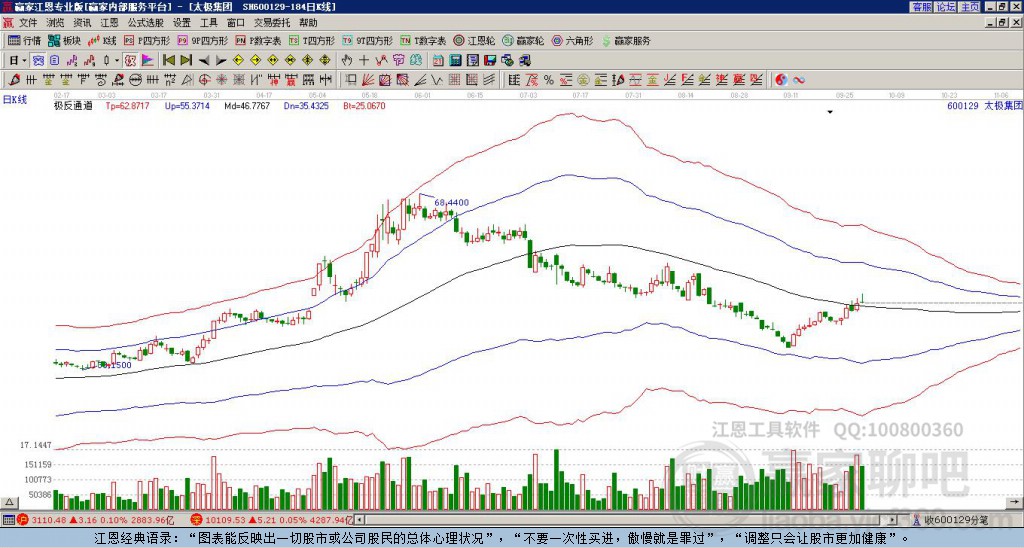1024x548 pixels.
Task: Open the 文件 menu
Action: point(28,23)
